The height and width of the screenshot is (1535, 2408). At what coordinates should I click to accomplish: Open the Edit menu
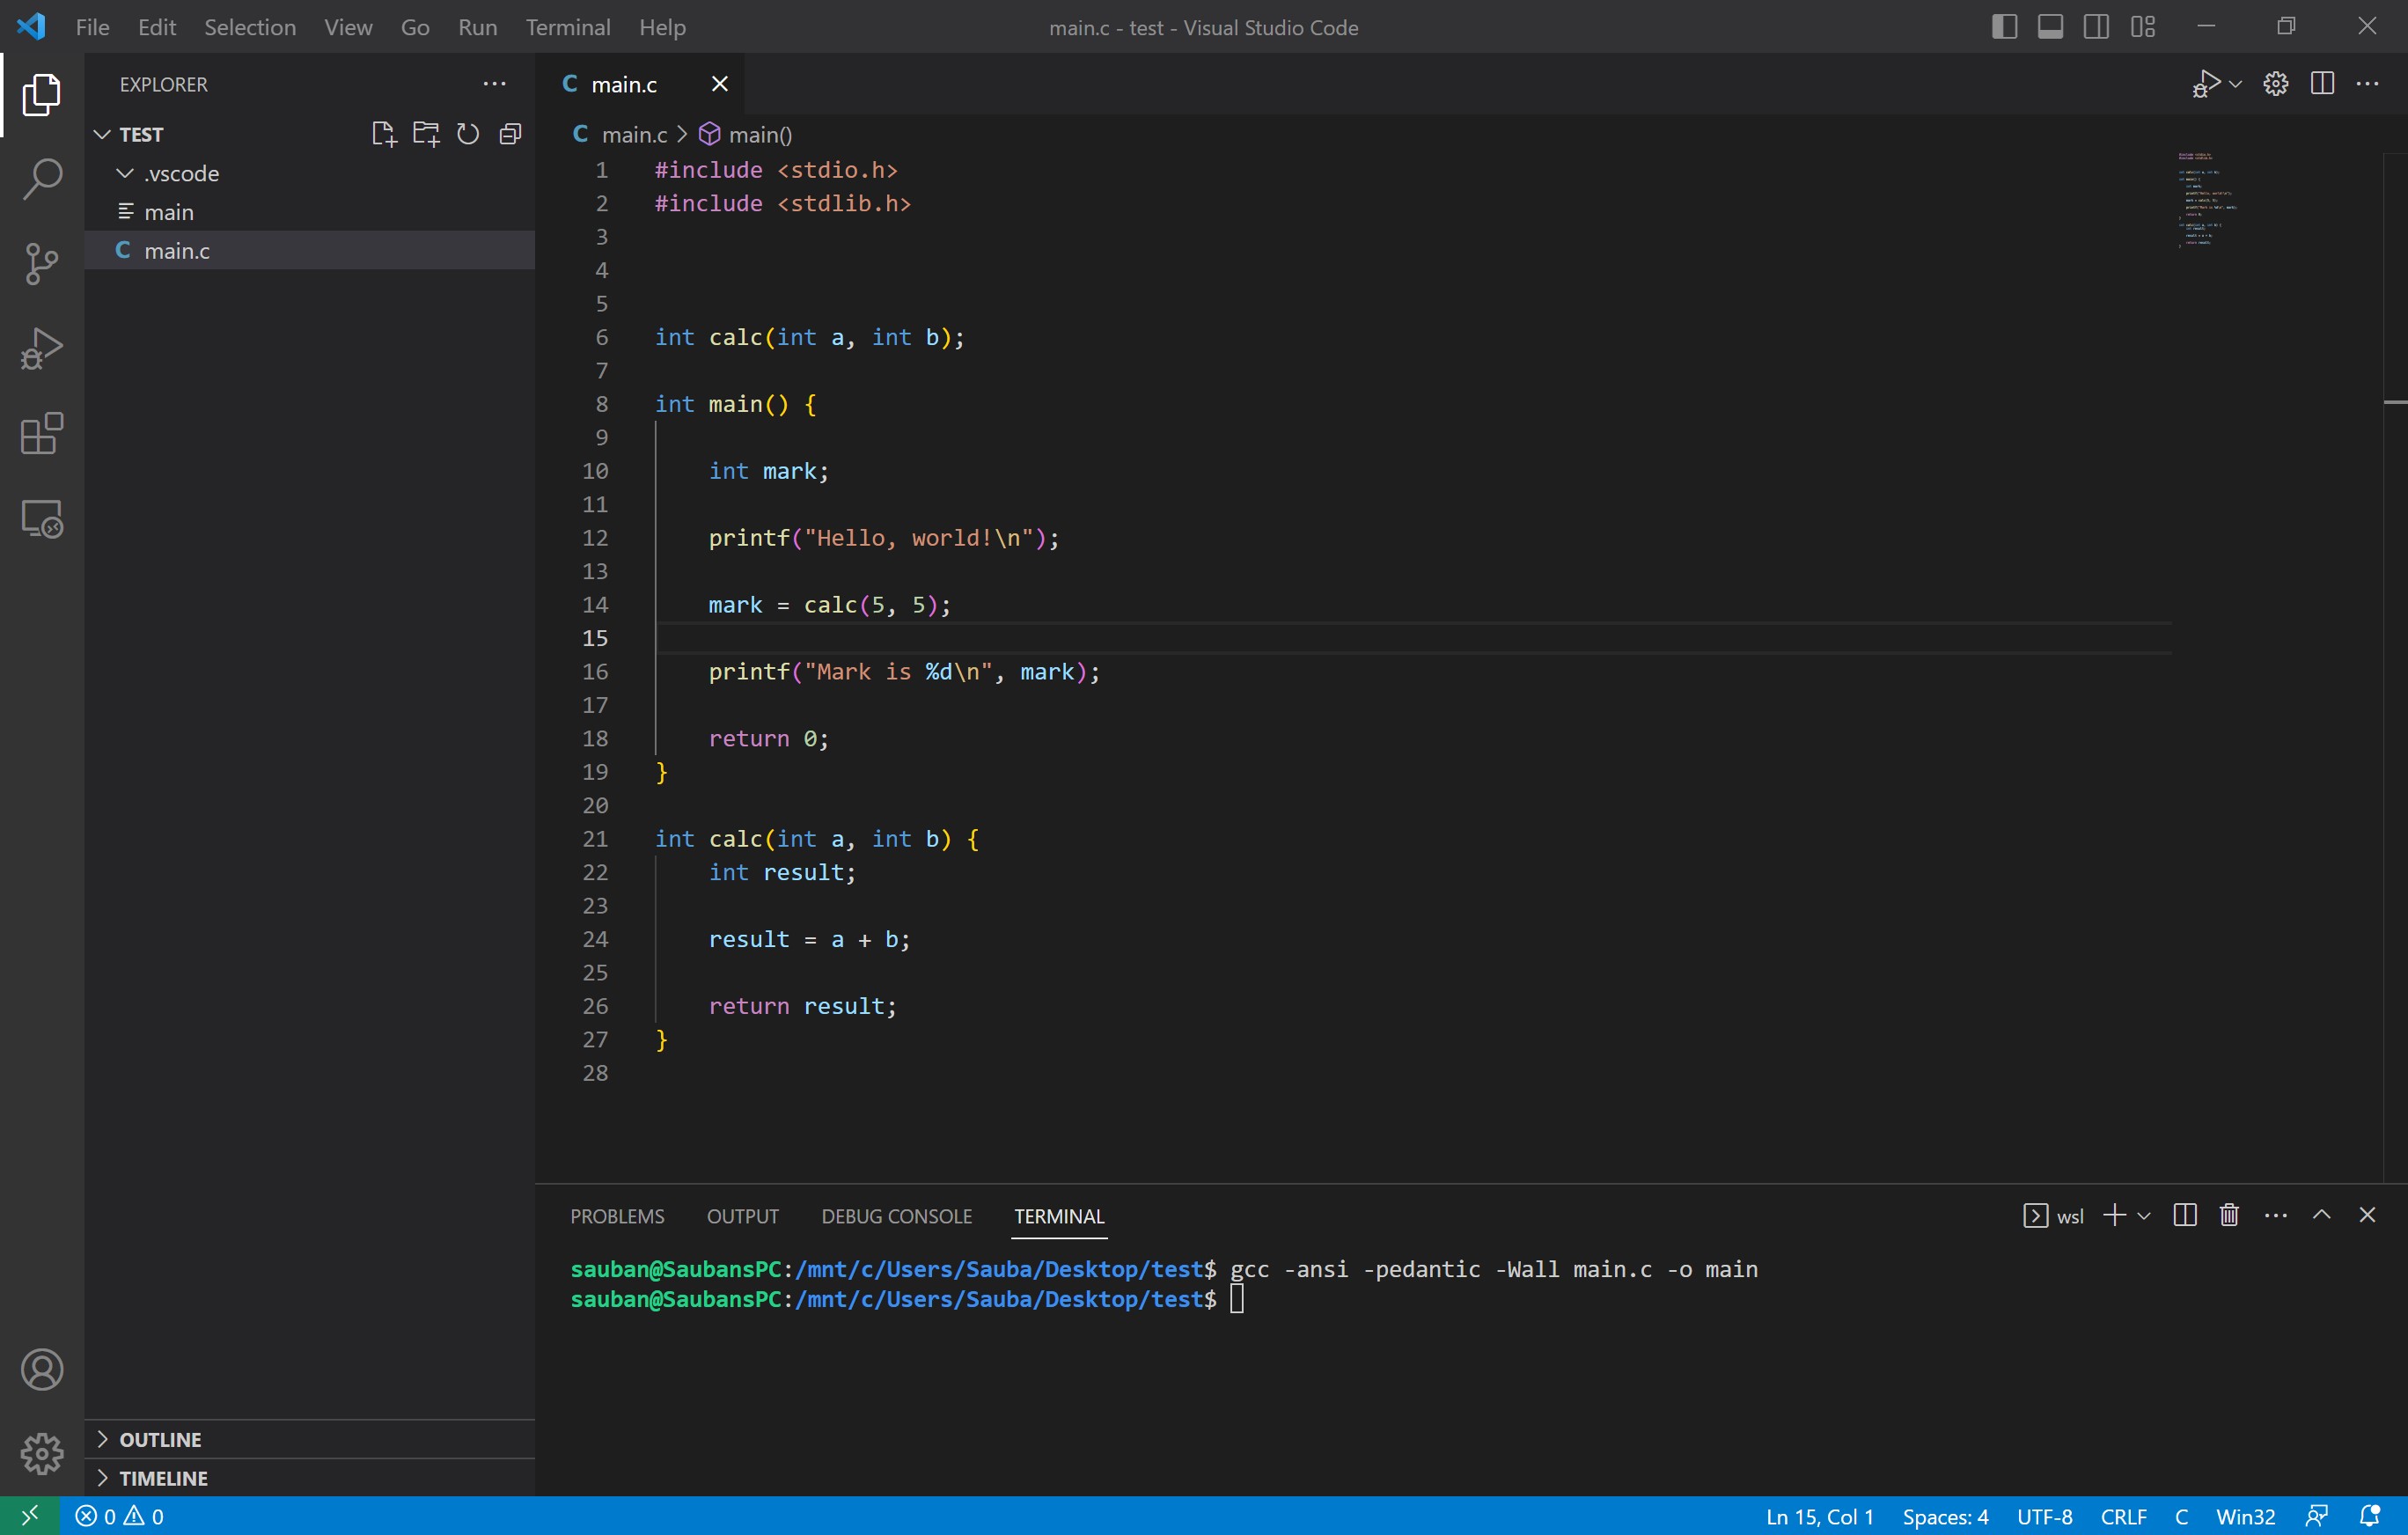point(157,27)
